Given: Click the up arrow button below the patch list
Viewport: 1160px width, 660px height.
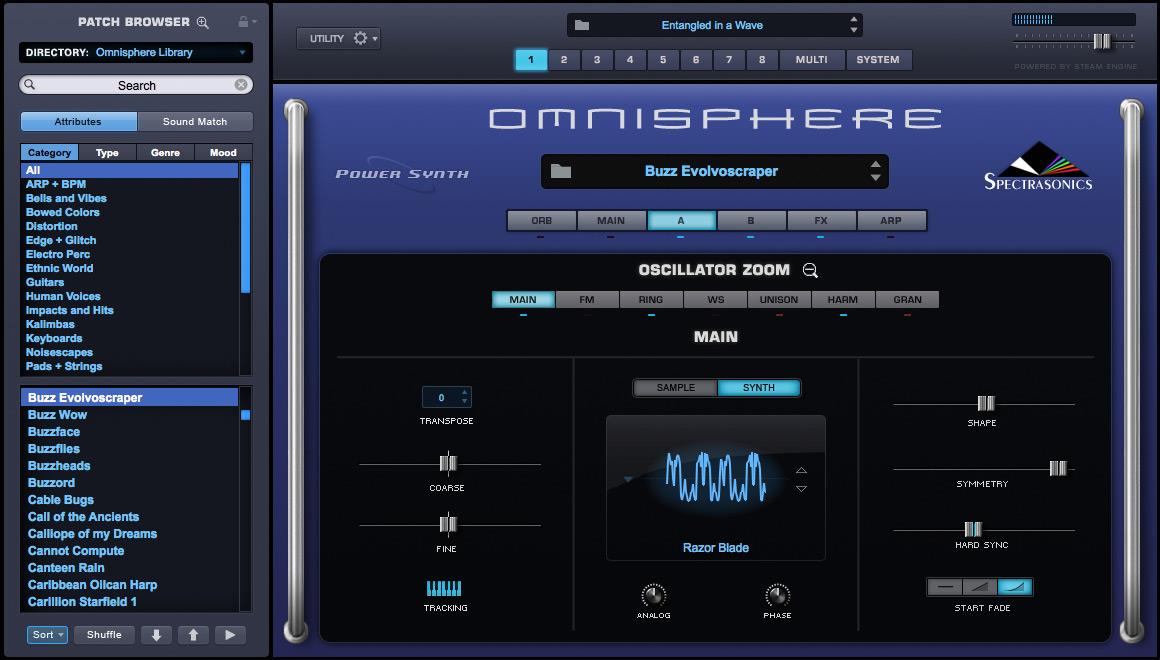Looking at the screenshot, I should [192, 634].
